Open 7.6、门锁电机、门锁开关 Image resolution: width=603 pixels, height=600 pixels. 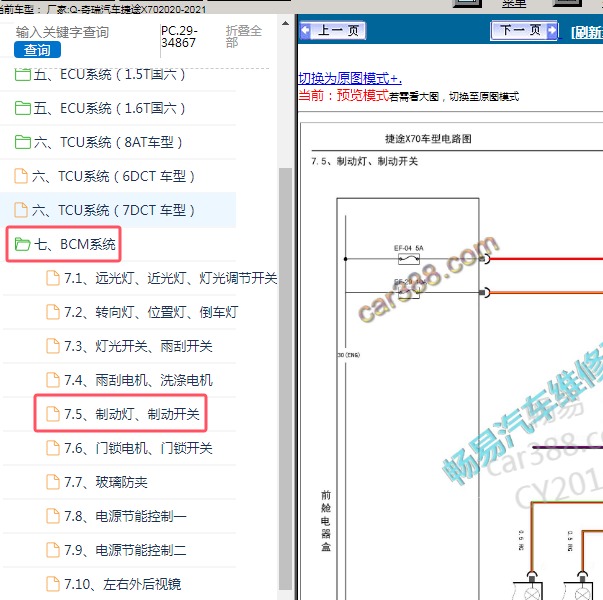pyautogui.click(x=138, y=448)
